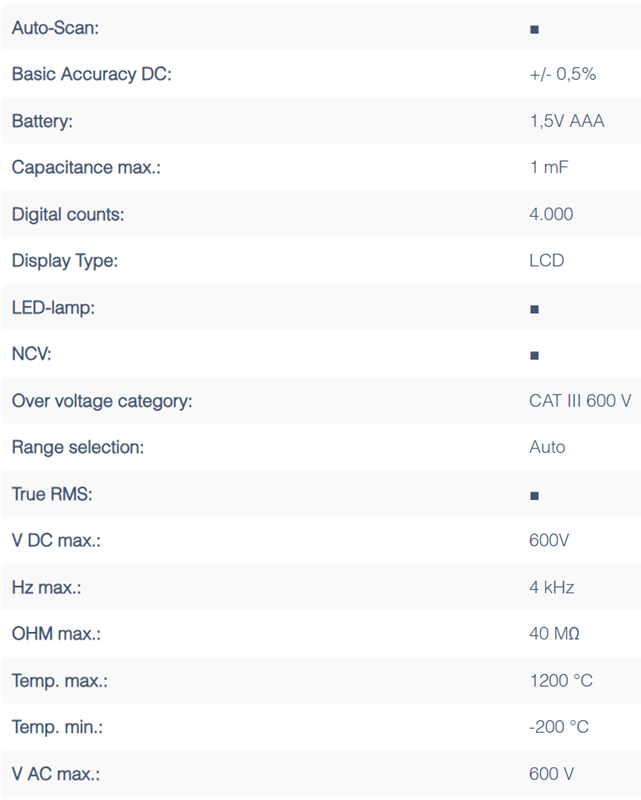This screenshot has width=641, height=800.
Task: Click the True RMS square marker
Action: [534, 495]
